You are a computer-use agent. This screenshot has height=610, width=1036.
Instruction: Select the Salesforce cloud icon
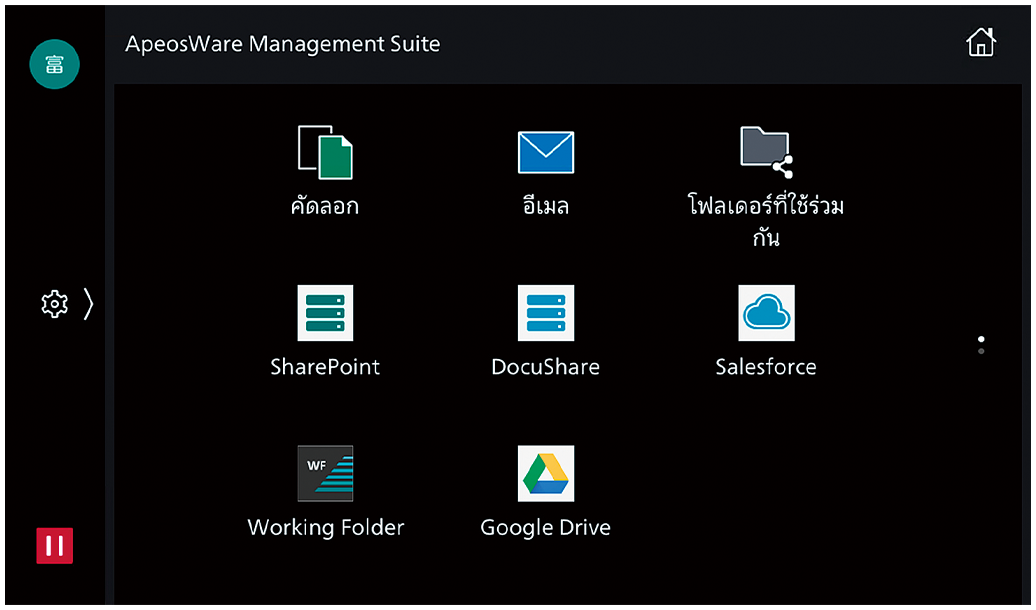pos(765,312)
